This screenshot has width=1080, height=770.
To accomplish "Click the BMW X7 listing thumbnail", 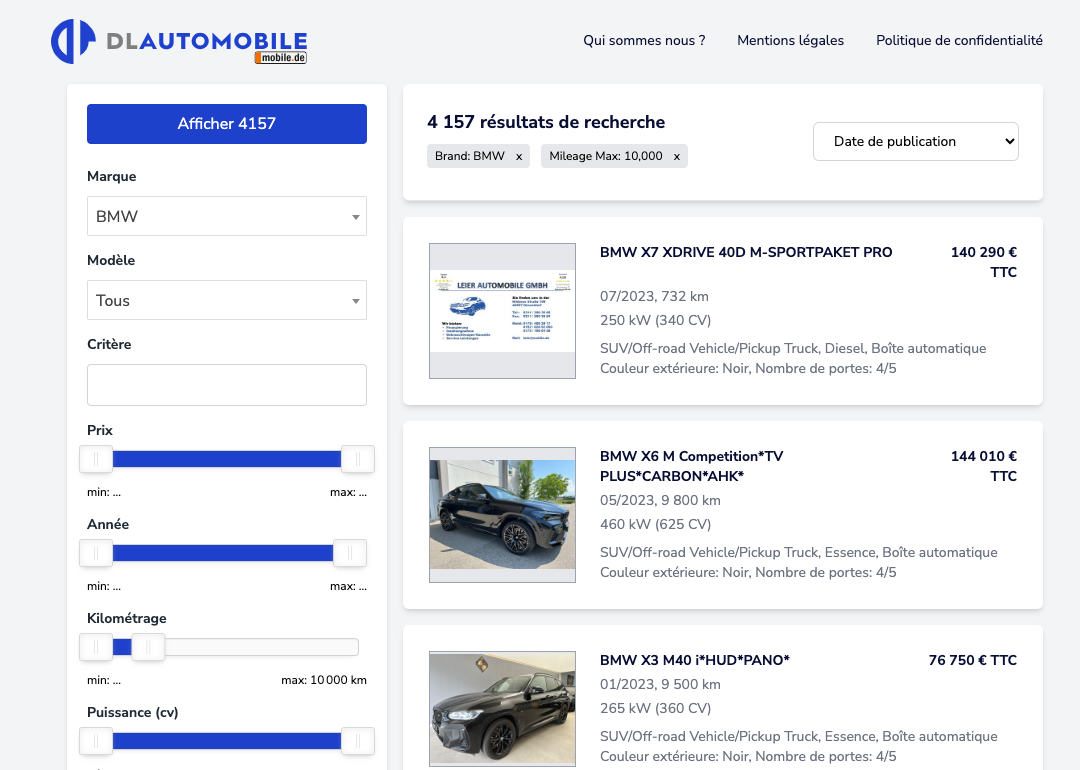I will (502, 311).
